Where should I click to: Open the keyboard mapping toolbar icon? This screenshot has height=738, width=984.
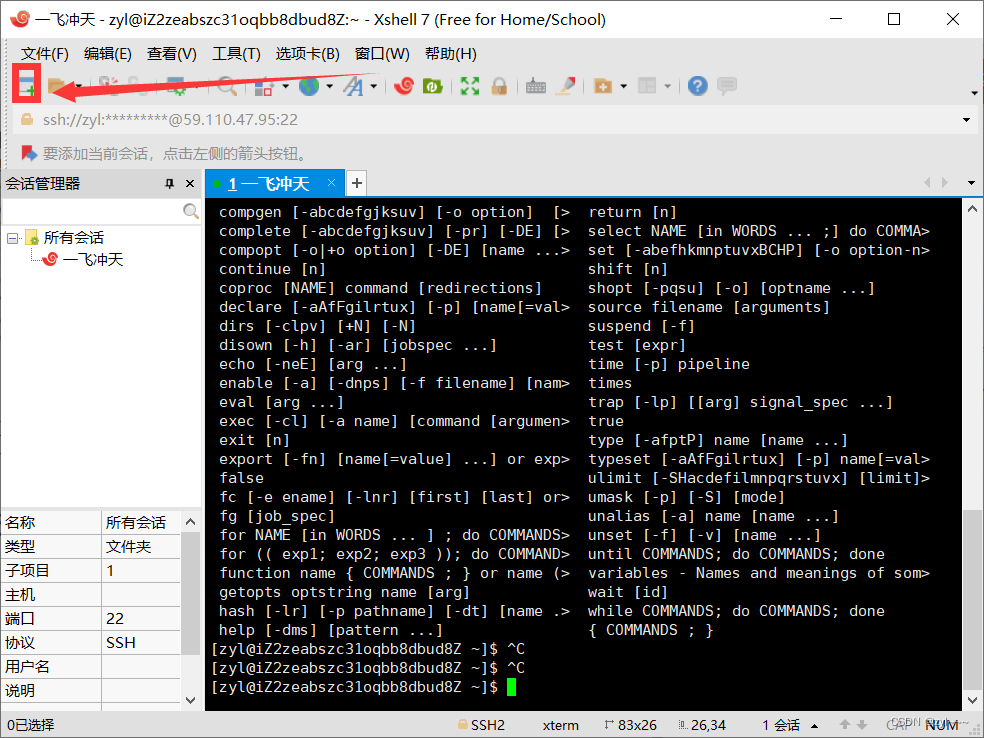coord(535,86)
